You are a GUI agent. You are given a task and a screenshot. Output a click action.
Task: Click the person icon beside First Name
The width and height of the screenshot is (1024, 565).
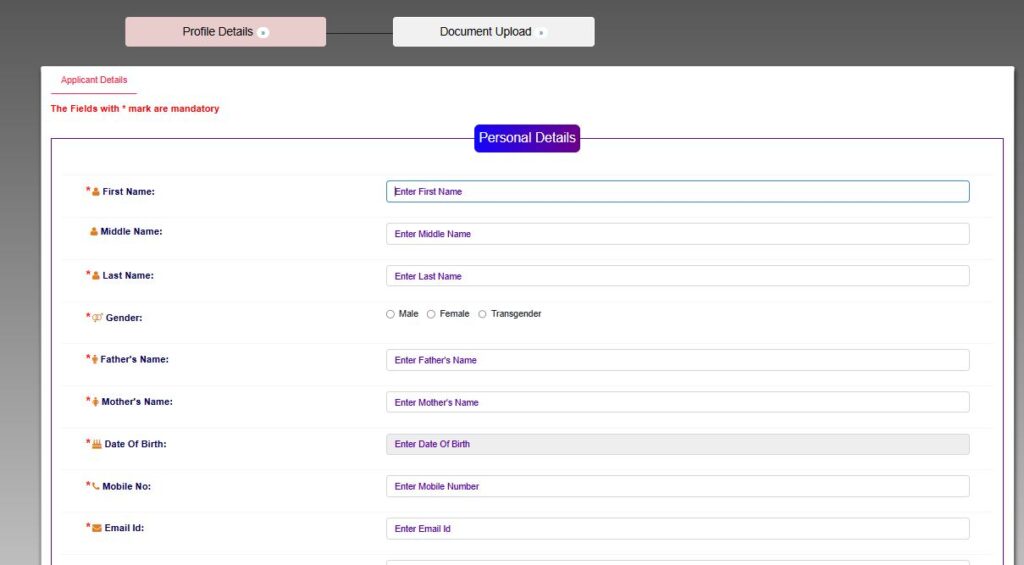95,192
